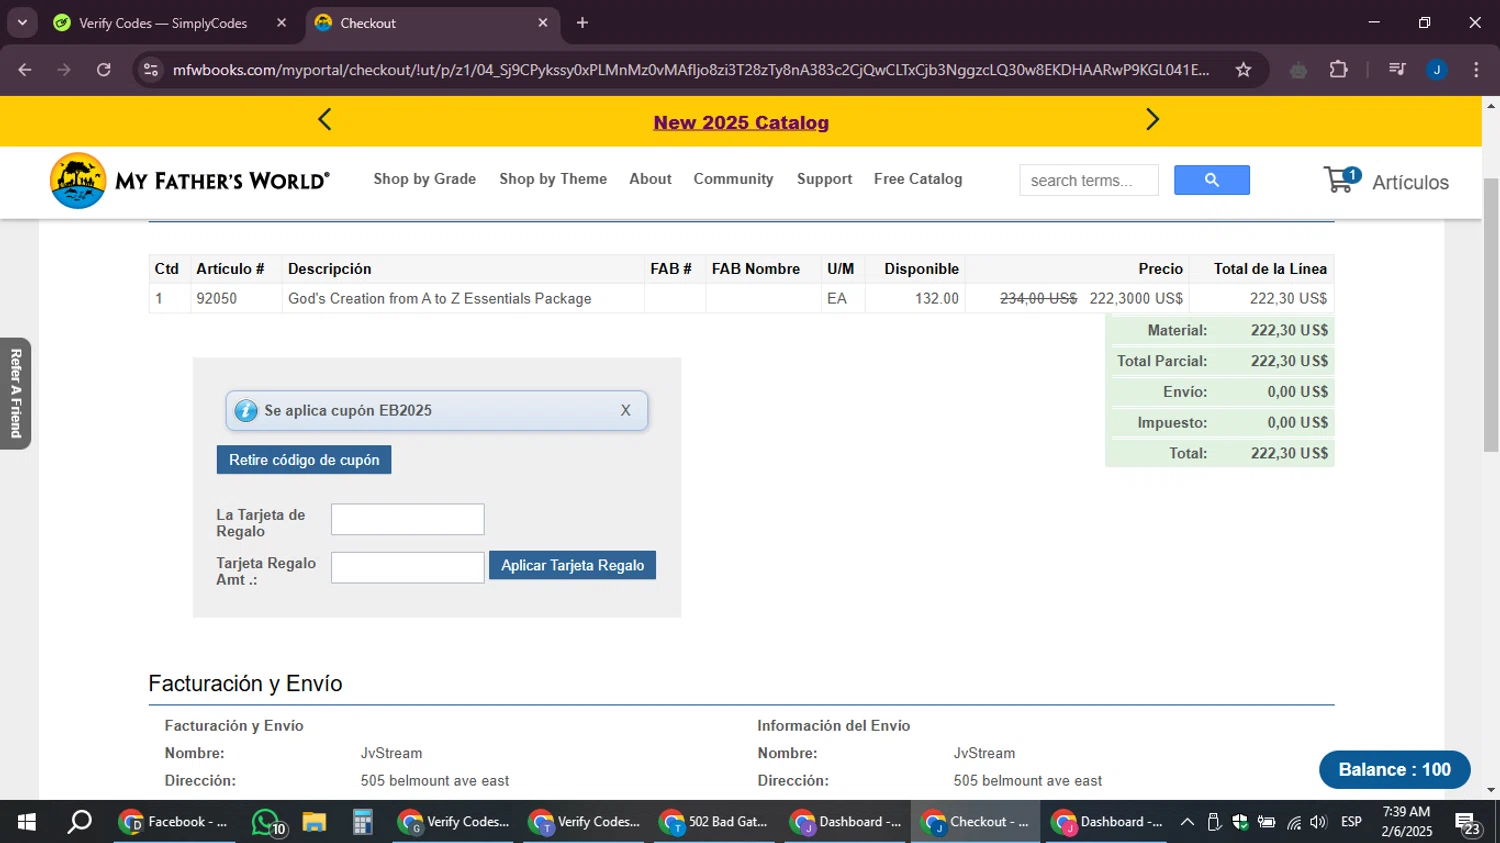
Task: Click the info icon in coupon notice
Action: click(246, 411)
